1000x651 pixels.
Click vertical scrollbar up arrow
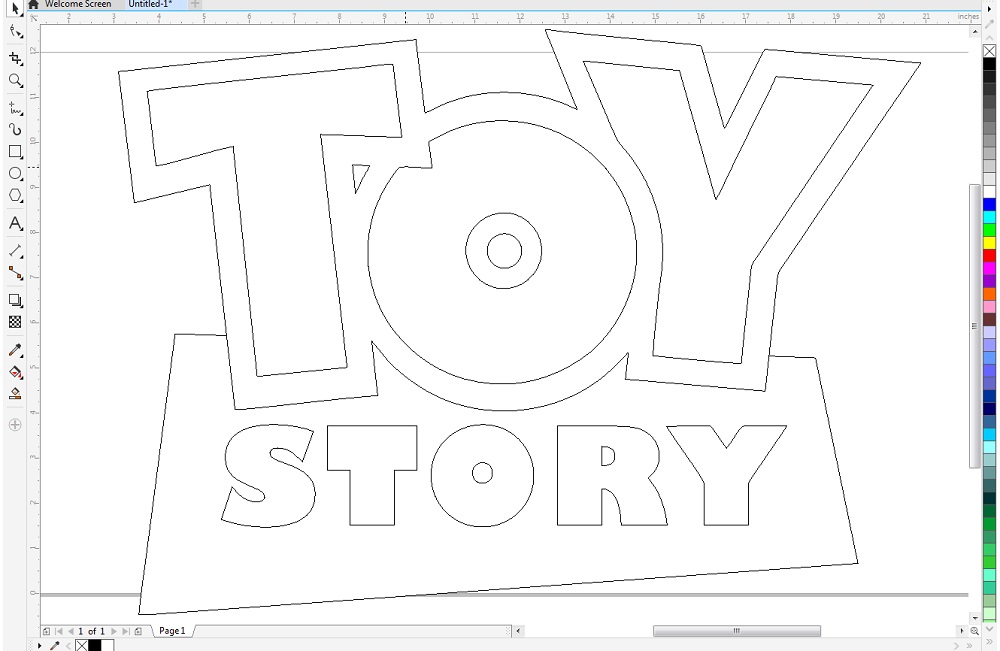click(974, 31)
